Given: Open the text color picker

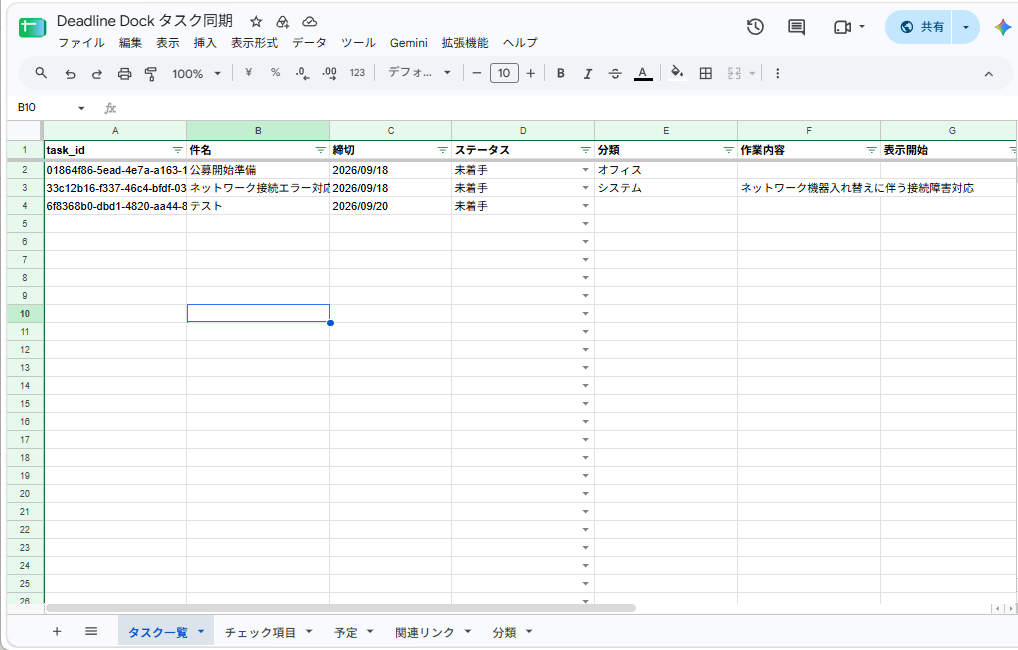Looking at the screenshot, I should pyautogui.click(x=643, y=73).
